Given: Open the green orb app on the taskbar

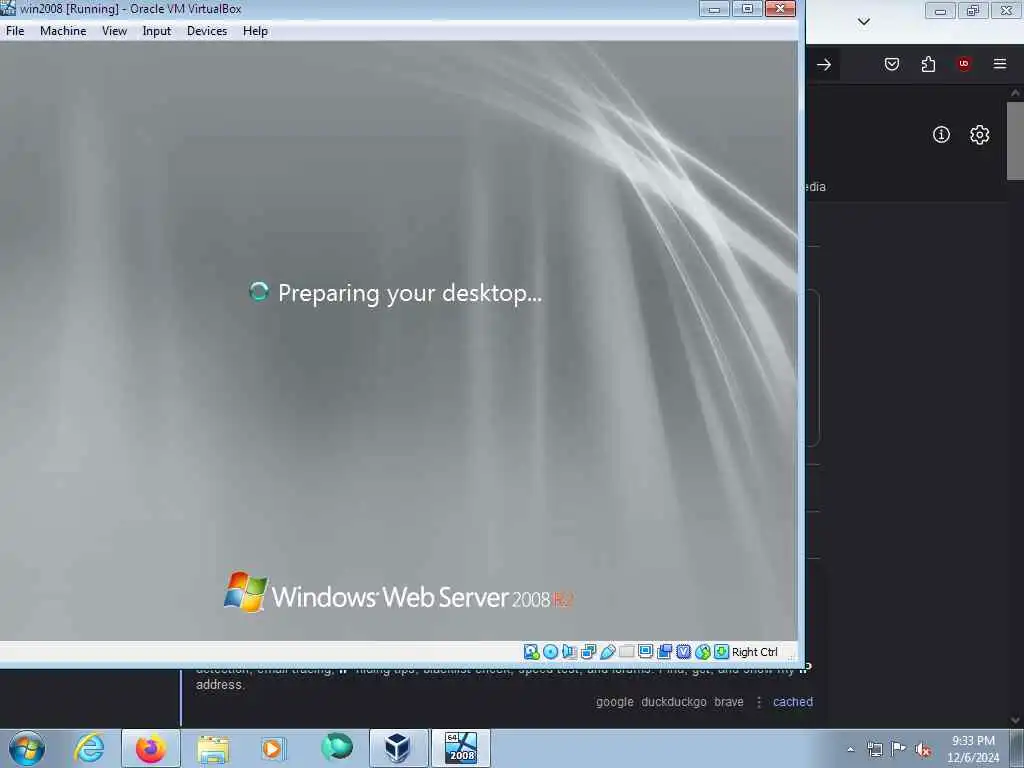Looking at the screenshot, I should click(x=336, y=748).
